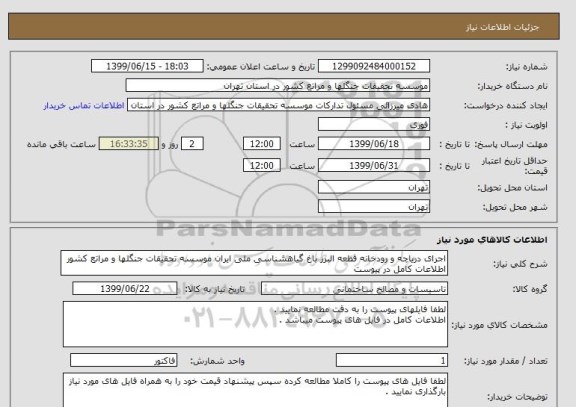This screenshot has height=407, width=576.
Task: Select the تعداد / مقدار مورد نیاز label
Action: 506,361
